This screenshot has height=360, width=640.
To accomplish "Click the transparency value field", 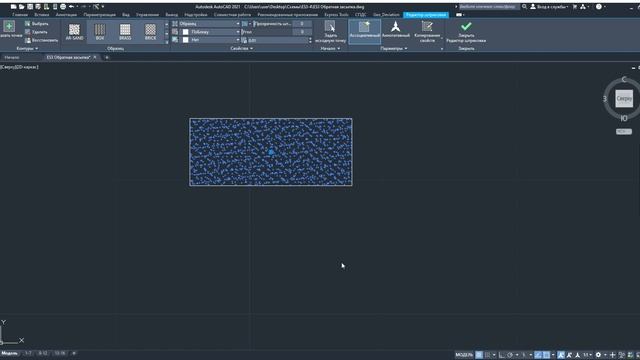I will click(303, 24).
